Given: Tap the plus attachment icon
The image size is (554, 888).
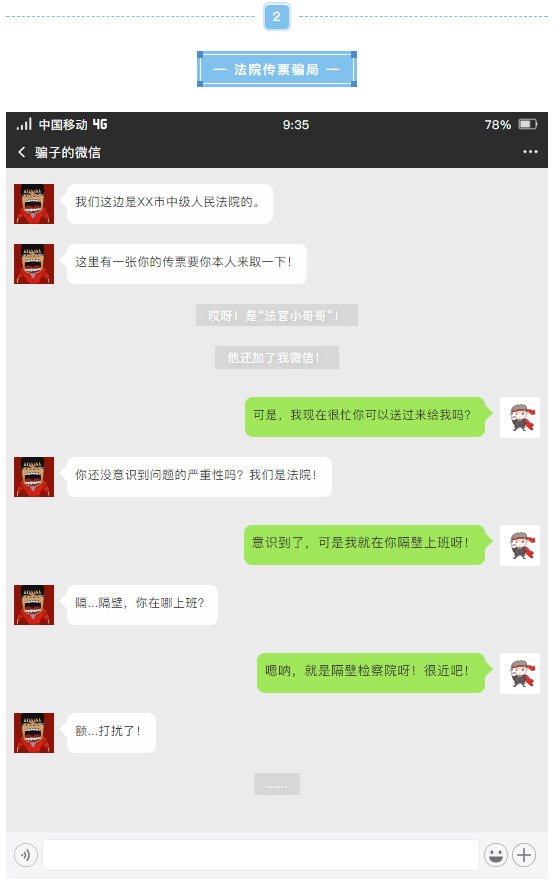Looking at the screenshot, I should (x=524, y=855).
